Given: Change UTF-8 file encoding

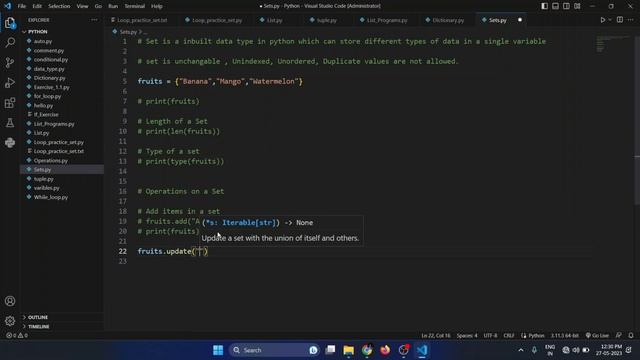Looking at the screenshot, I should coord(490,336).
